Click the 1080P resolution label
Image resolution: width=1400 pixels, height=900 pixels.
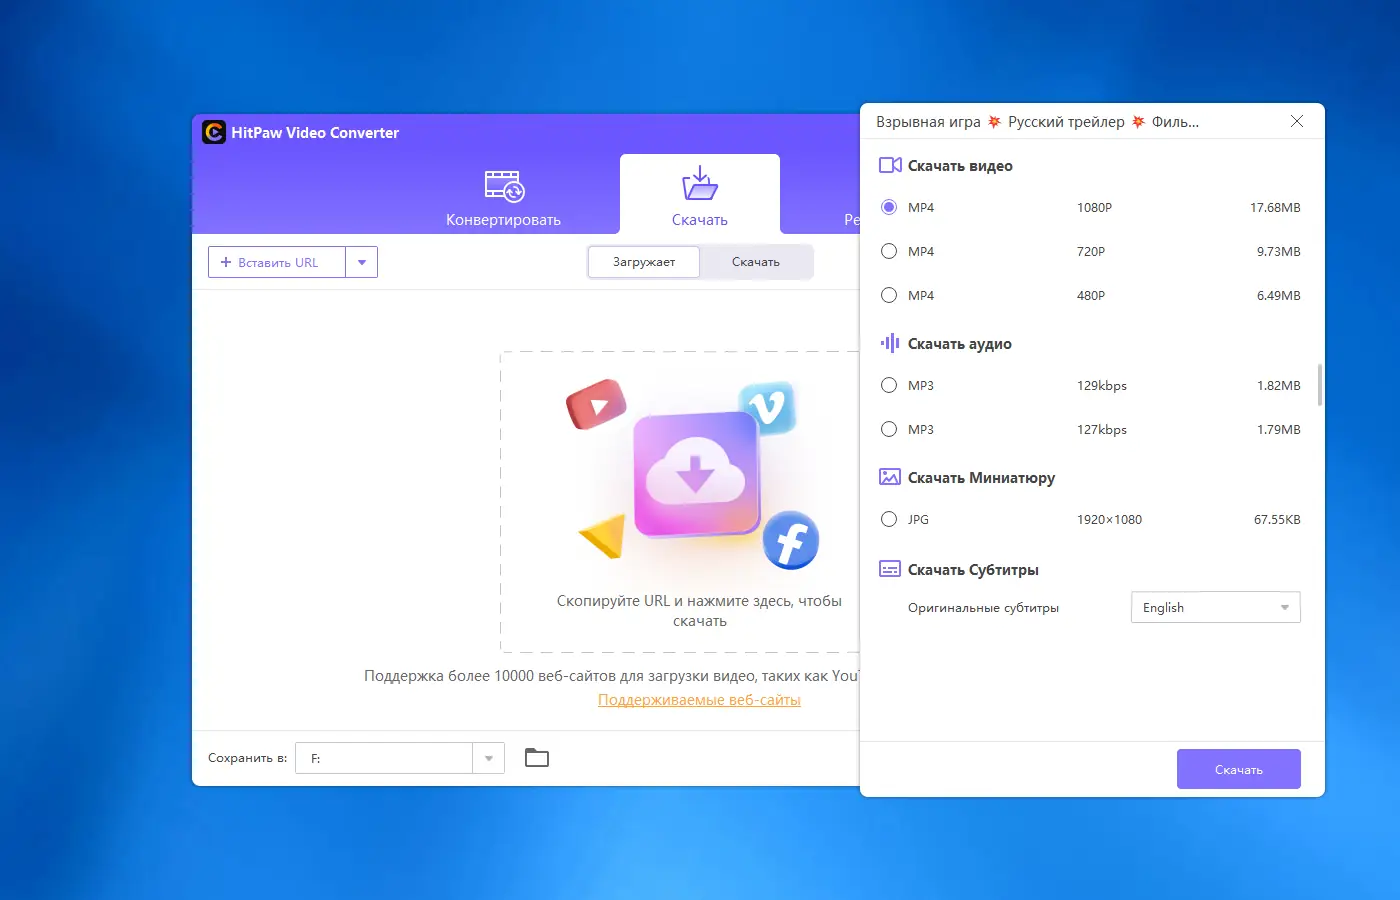pos(1094,207)
